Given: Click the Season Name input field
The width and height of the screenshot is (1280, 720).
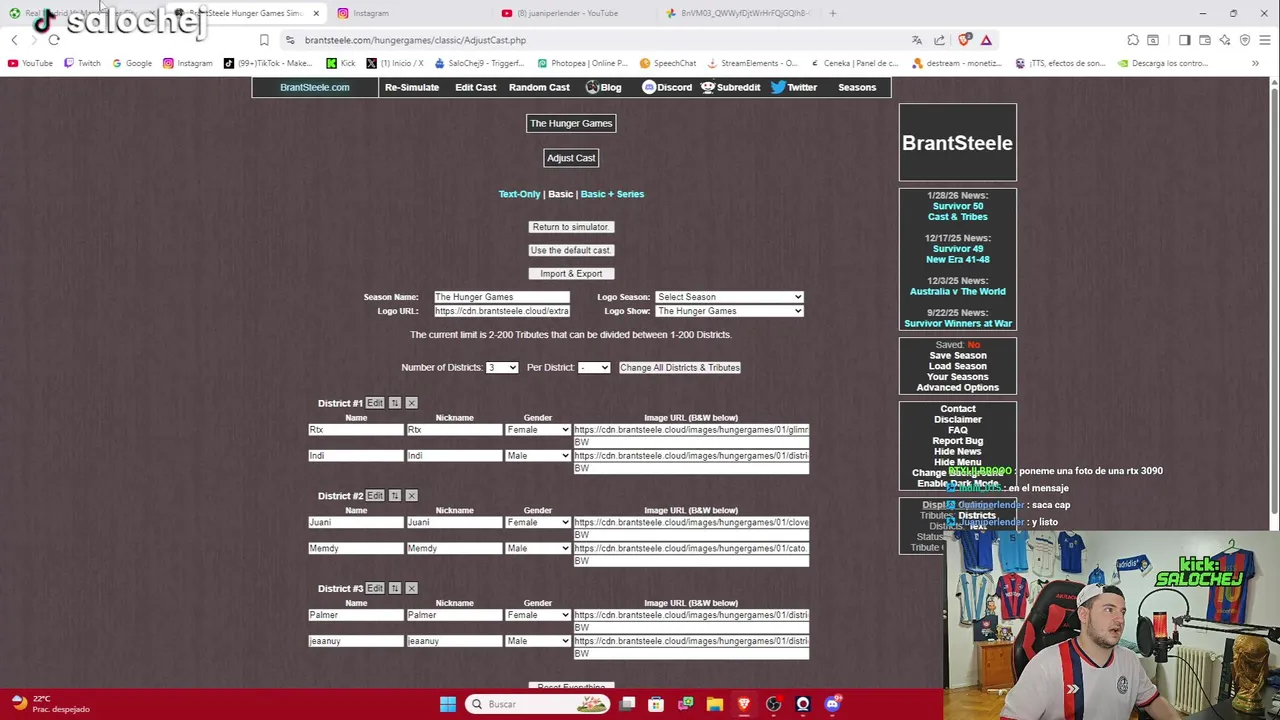Looking at the screenshot, I should coord(502,297).
